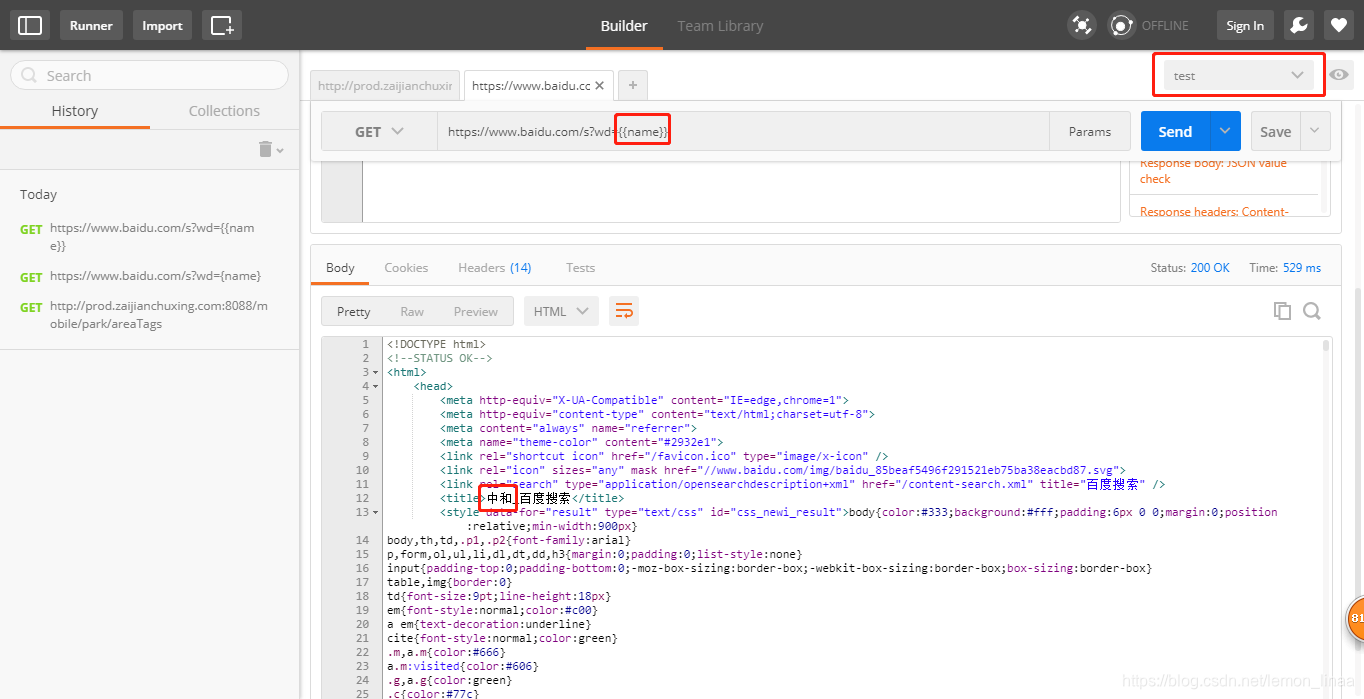Switch to the Team Library tab
The image size is (1364, 699).
coord(720,25)
